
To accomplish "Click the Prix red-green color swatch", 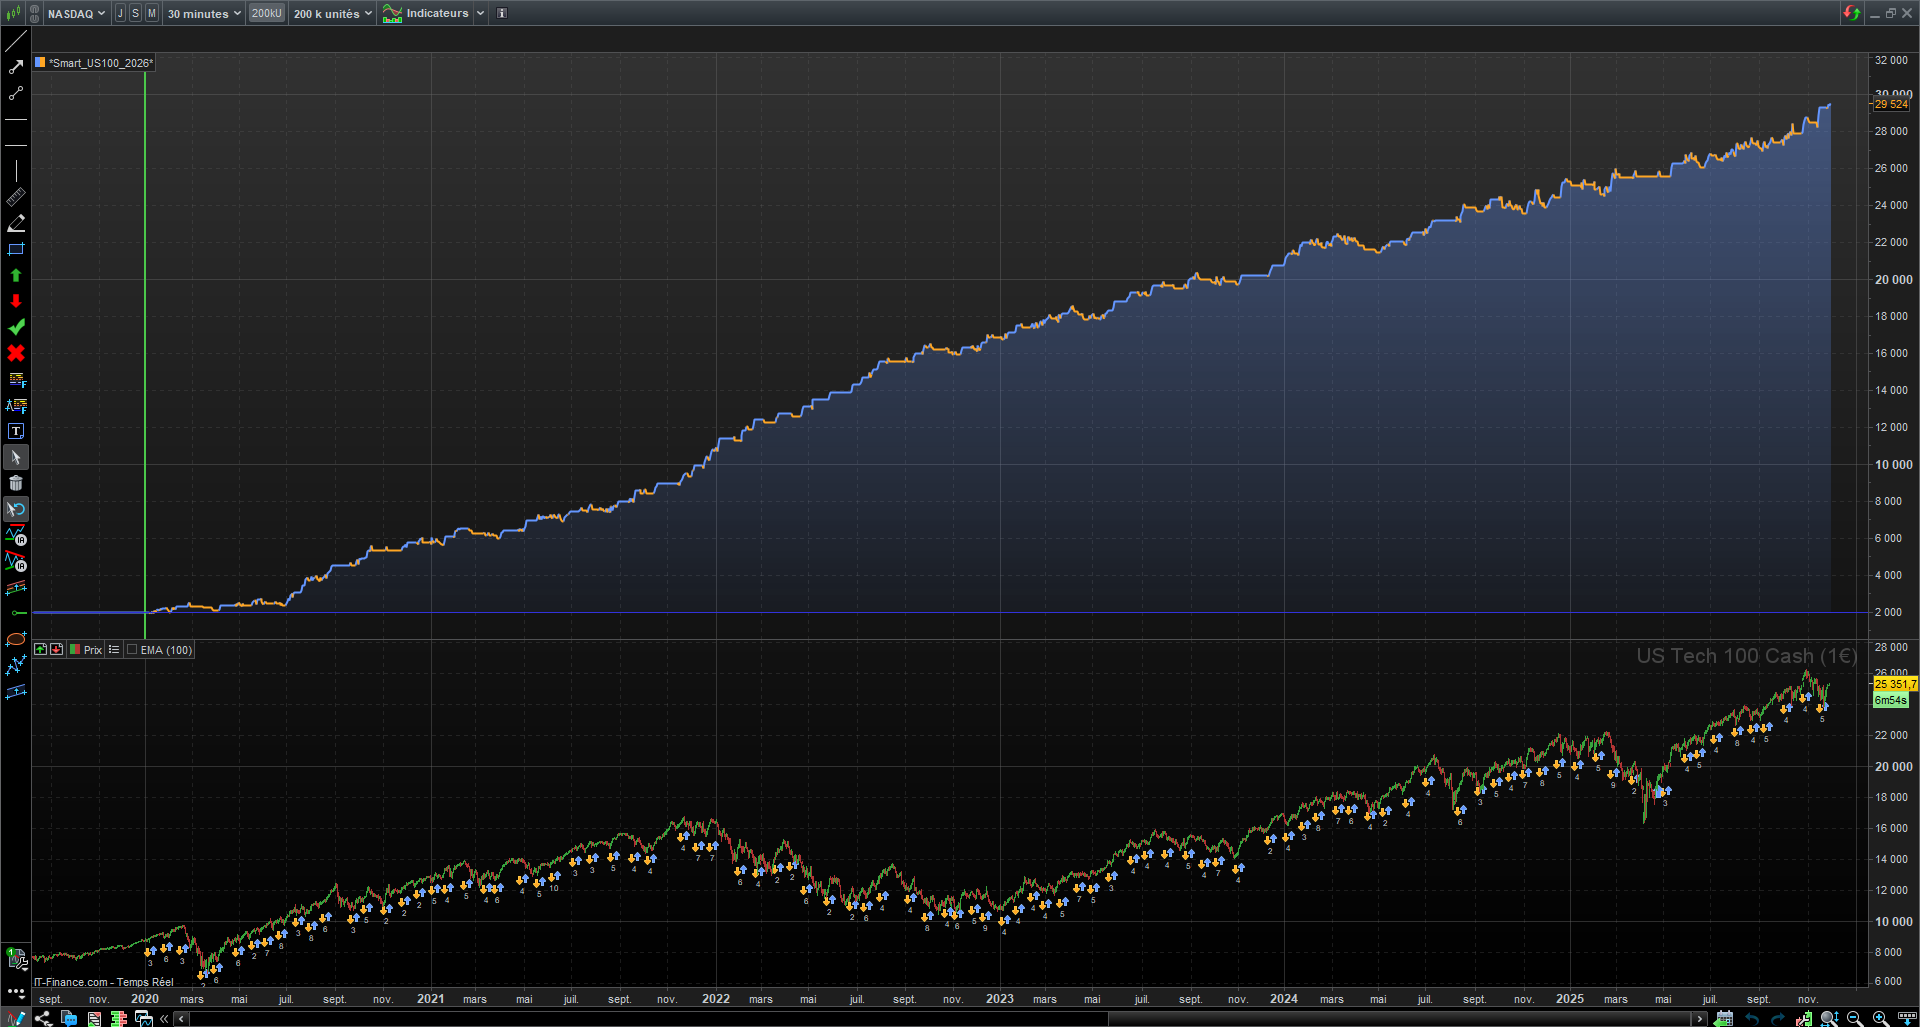I will pyautogui.click(x=75, y=650).
